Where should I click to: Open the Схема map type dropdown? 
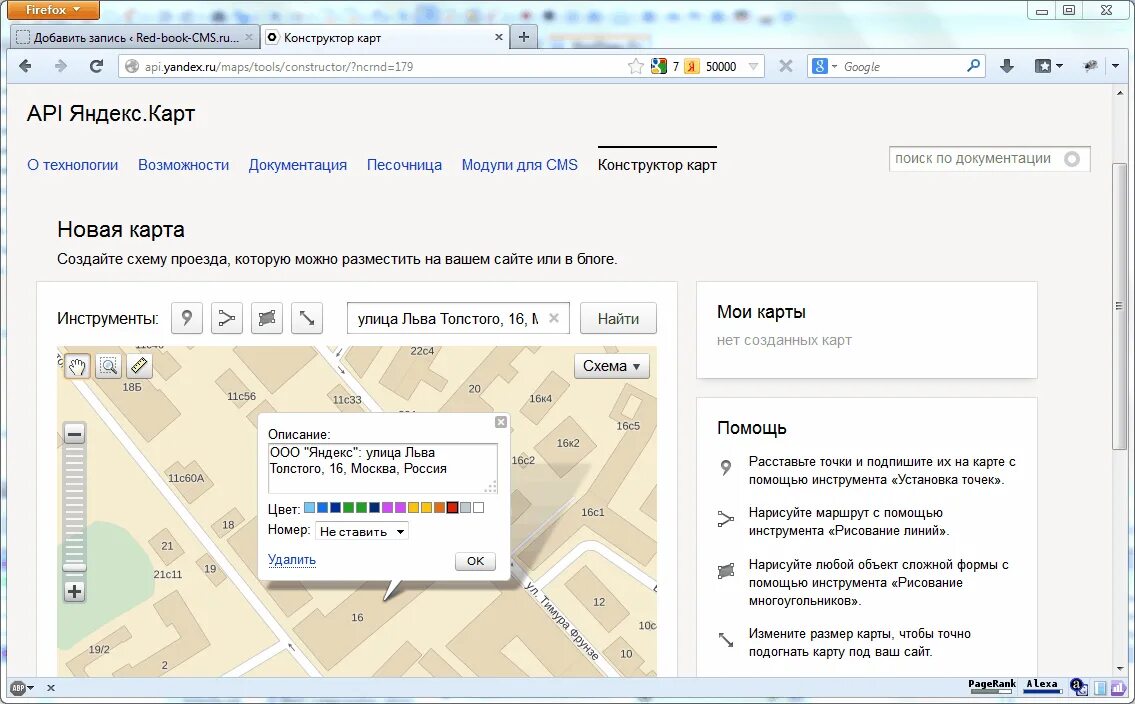click(x=612, y=366)
